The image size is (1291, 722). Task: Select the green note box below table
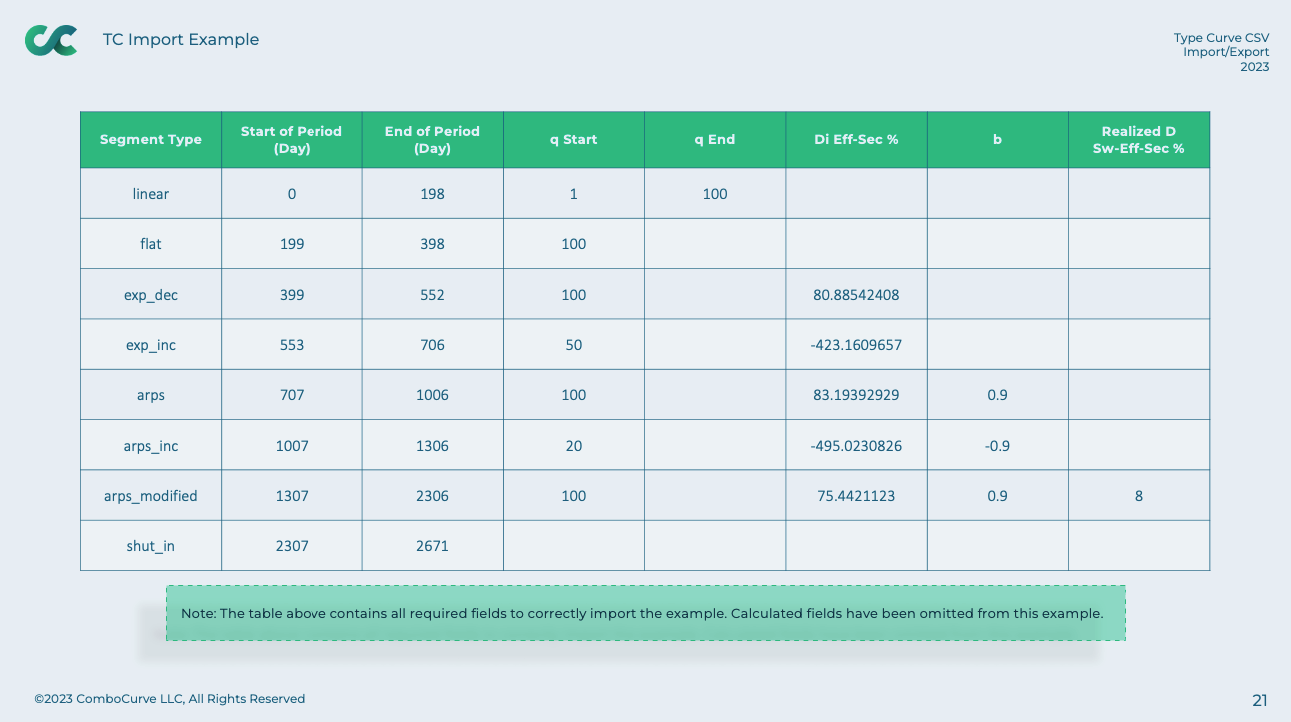(646, 613)
